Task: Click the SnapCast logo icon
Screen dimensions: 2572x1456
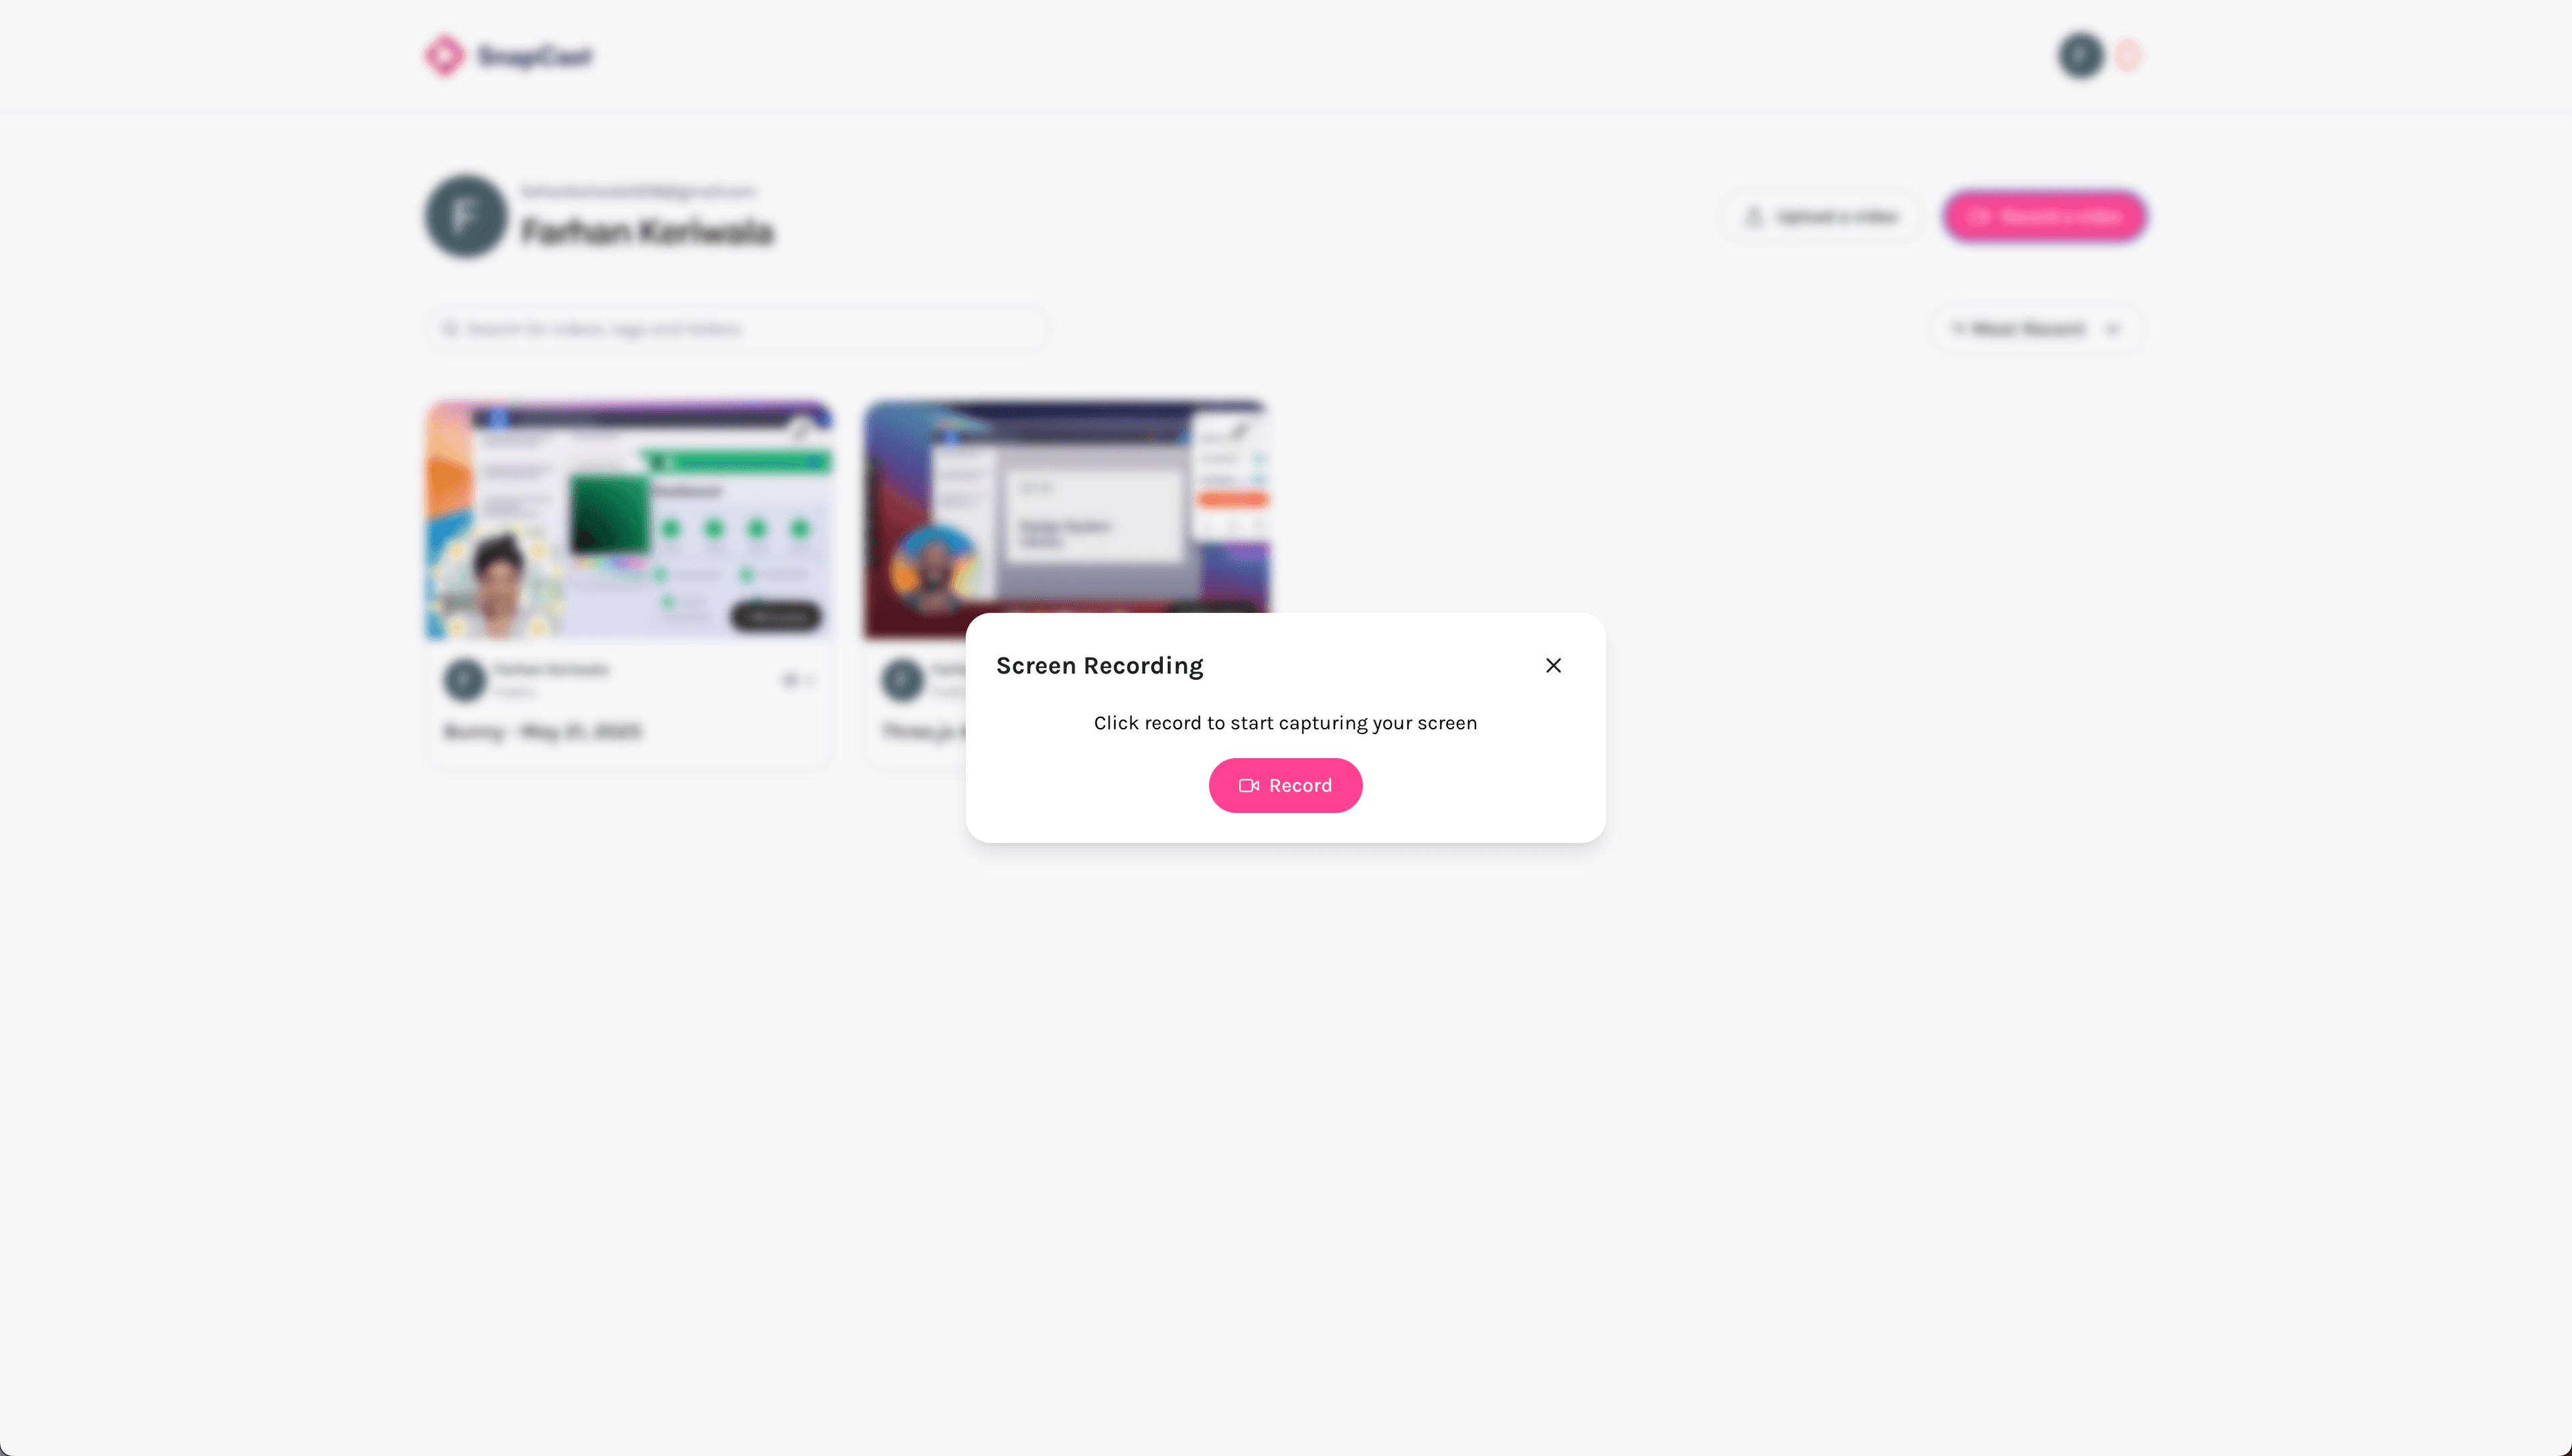Action: point(445,55)
